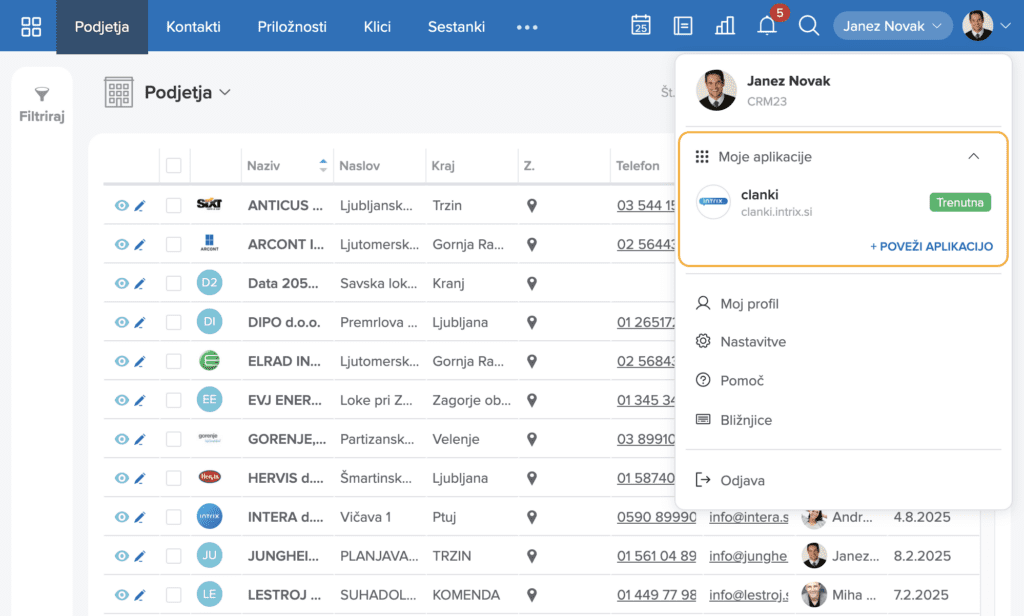1024x616 pixels.
Task: Check the checkbox for GORENJE row
Action: click(174, 439)
